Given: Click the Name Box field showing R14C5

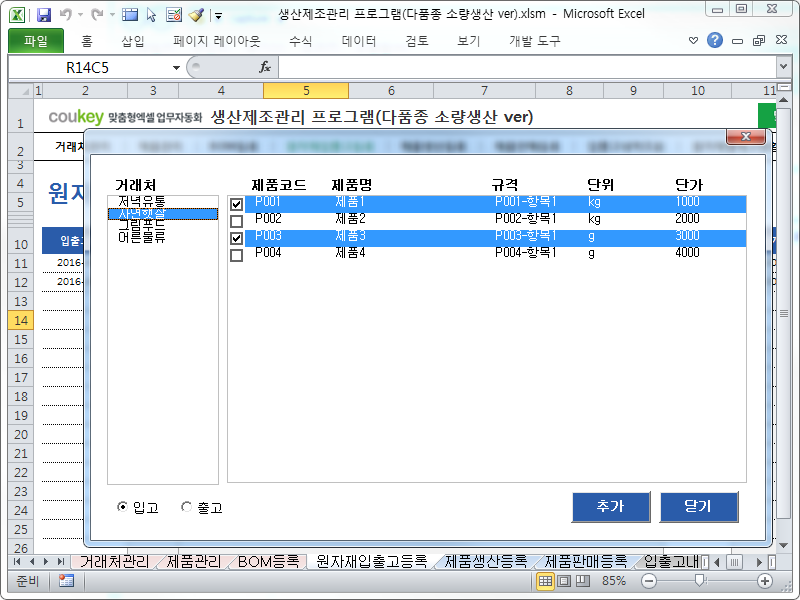Looking at the screenshot, I should point(88,67).
